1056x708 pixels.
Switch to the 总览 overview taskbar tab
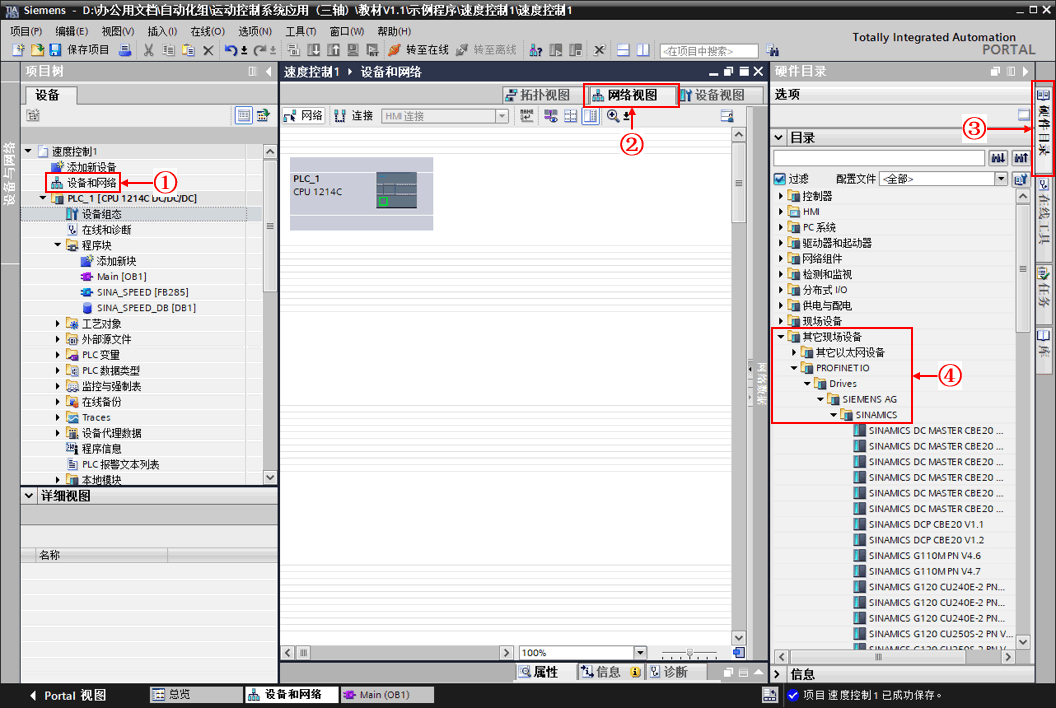click(195, 695)
